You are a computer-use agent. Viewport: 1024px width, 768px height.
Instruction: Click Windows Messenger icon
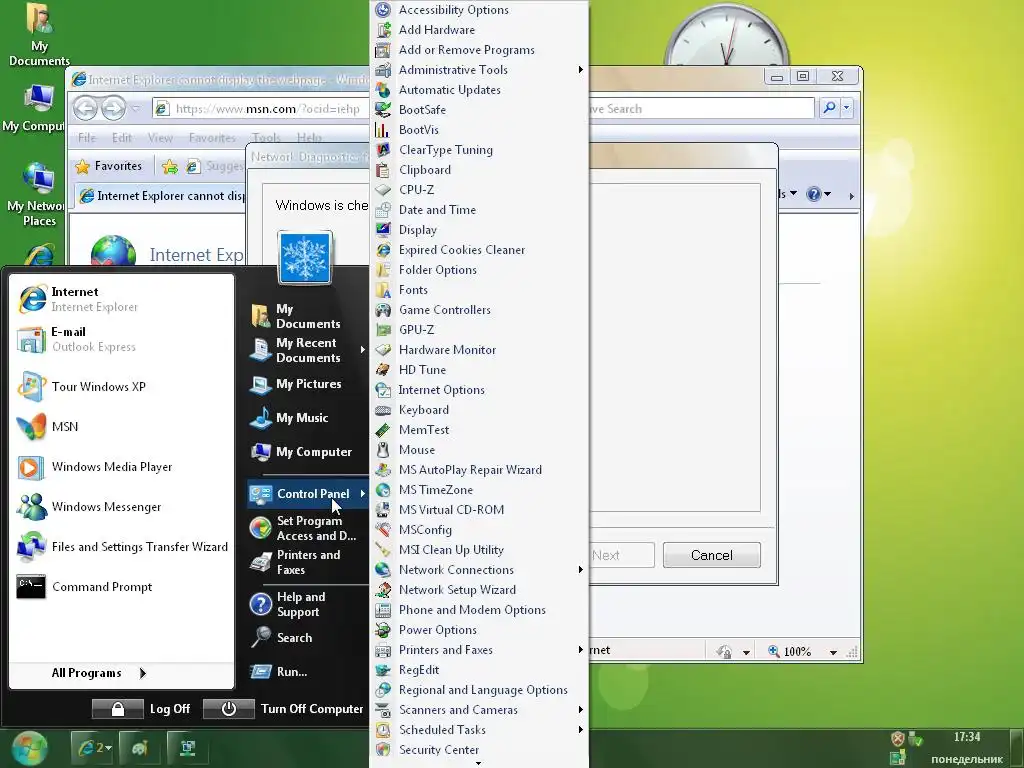pyautogui.click(x=31, y=507)
